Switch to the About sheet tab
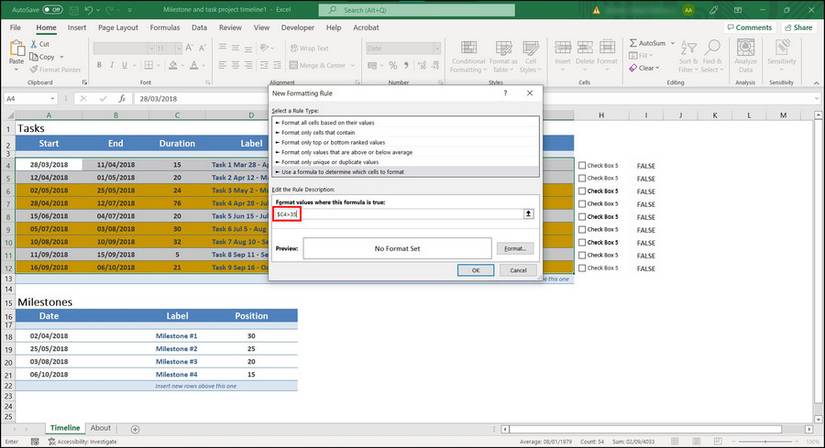The height and width of the screenshot is (448, 825). (101, 428)
